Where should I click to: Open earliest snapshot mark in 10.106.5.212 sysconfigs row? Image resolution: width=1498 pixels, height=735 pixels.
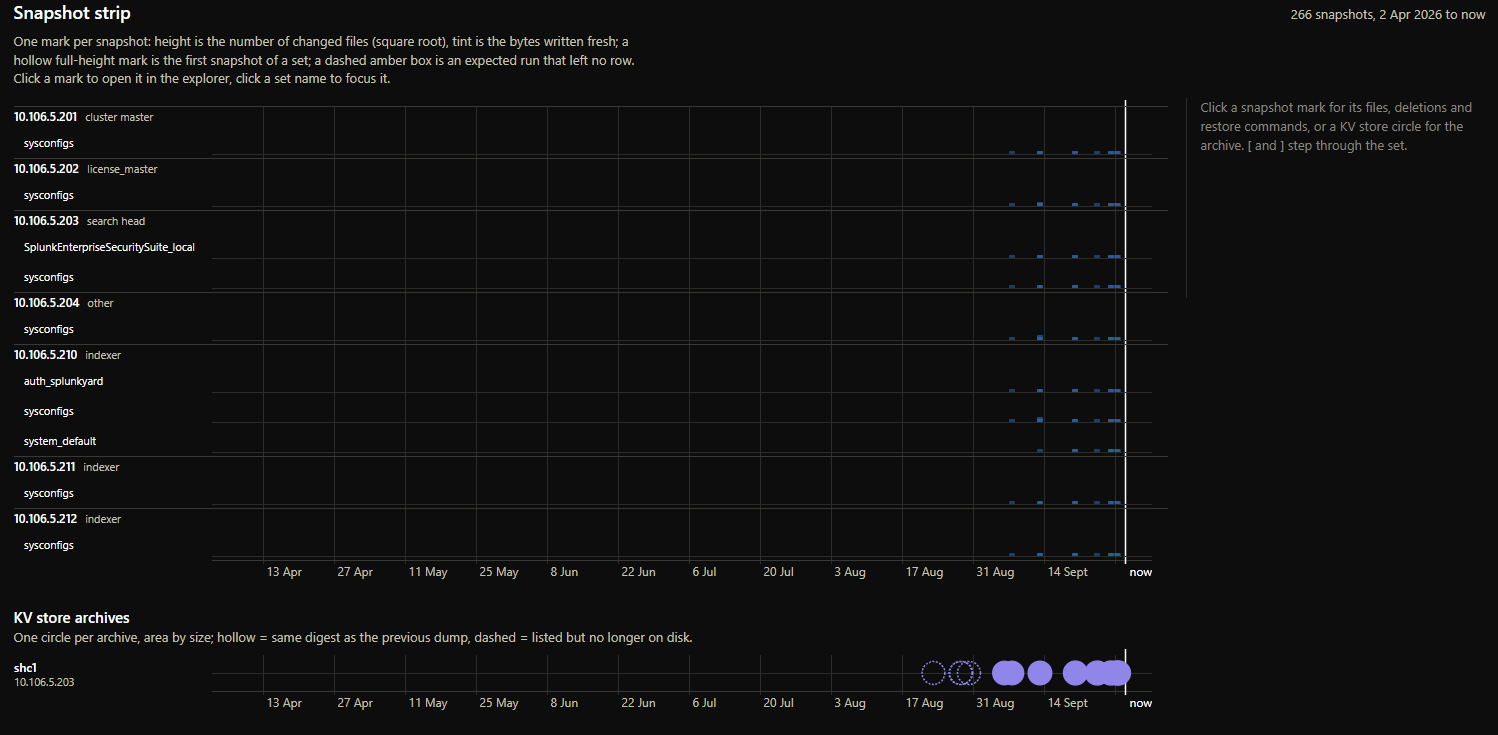(x=1012, y=554)
